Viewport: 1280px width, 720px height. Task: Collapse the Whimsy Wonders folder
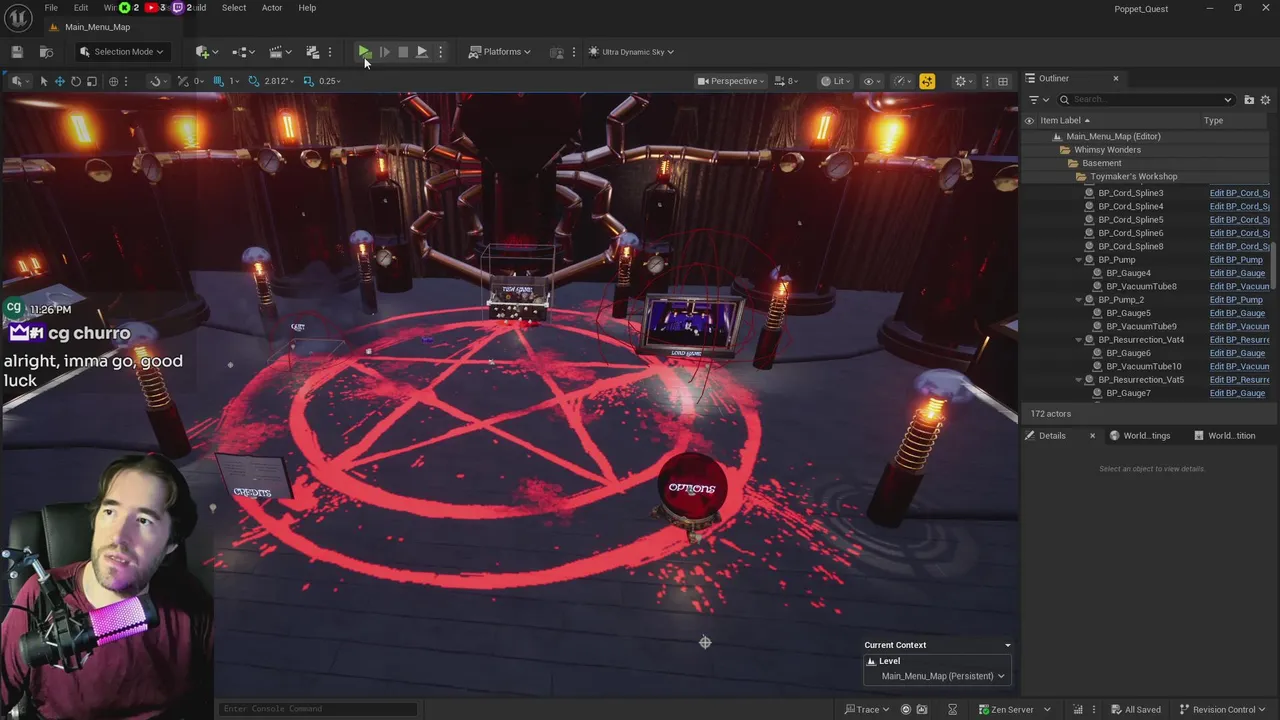click(x=1065, y=150)
